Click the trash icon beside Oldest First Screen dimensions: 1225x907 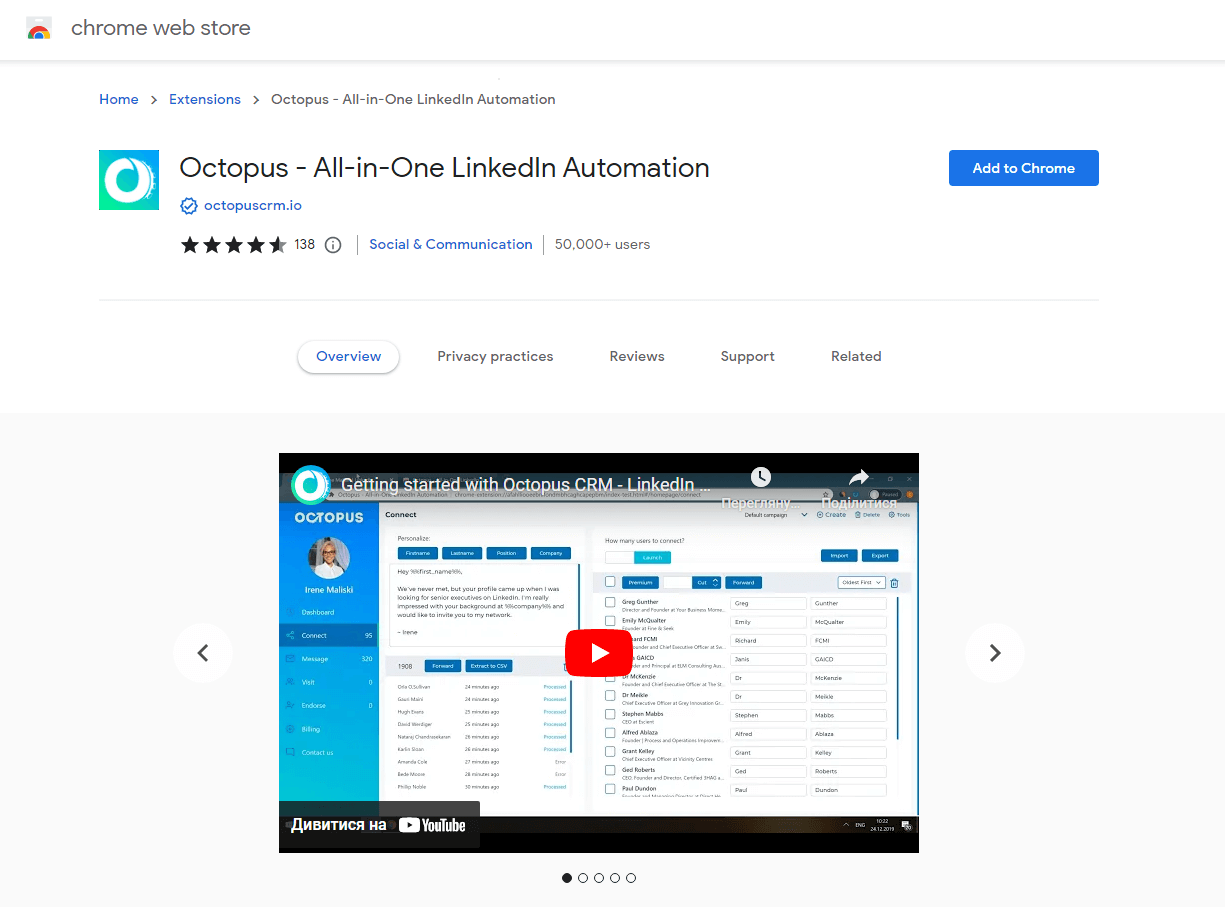tap(894, 582)
